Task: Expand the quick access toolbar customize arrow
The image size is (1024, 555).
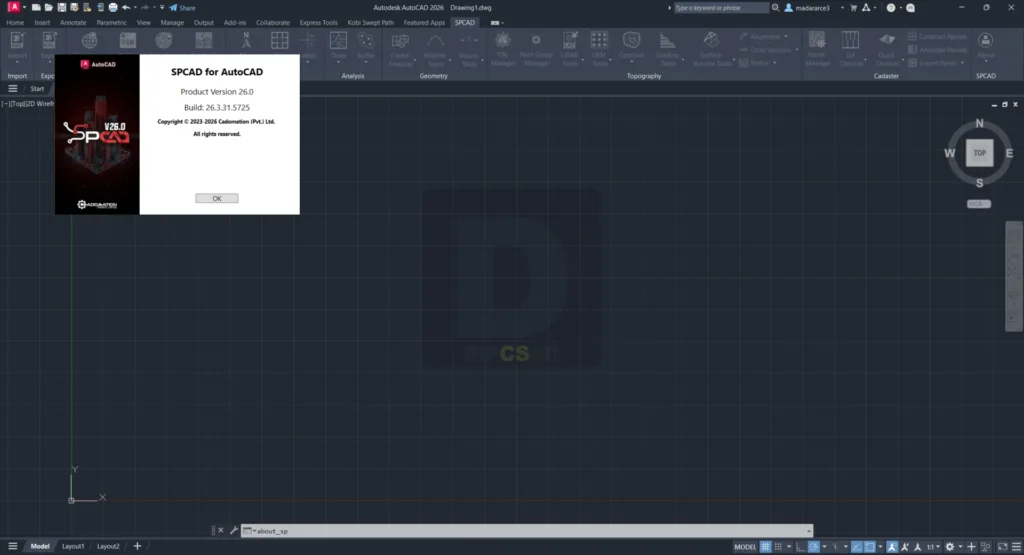Action: [162, 8]
